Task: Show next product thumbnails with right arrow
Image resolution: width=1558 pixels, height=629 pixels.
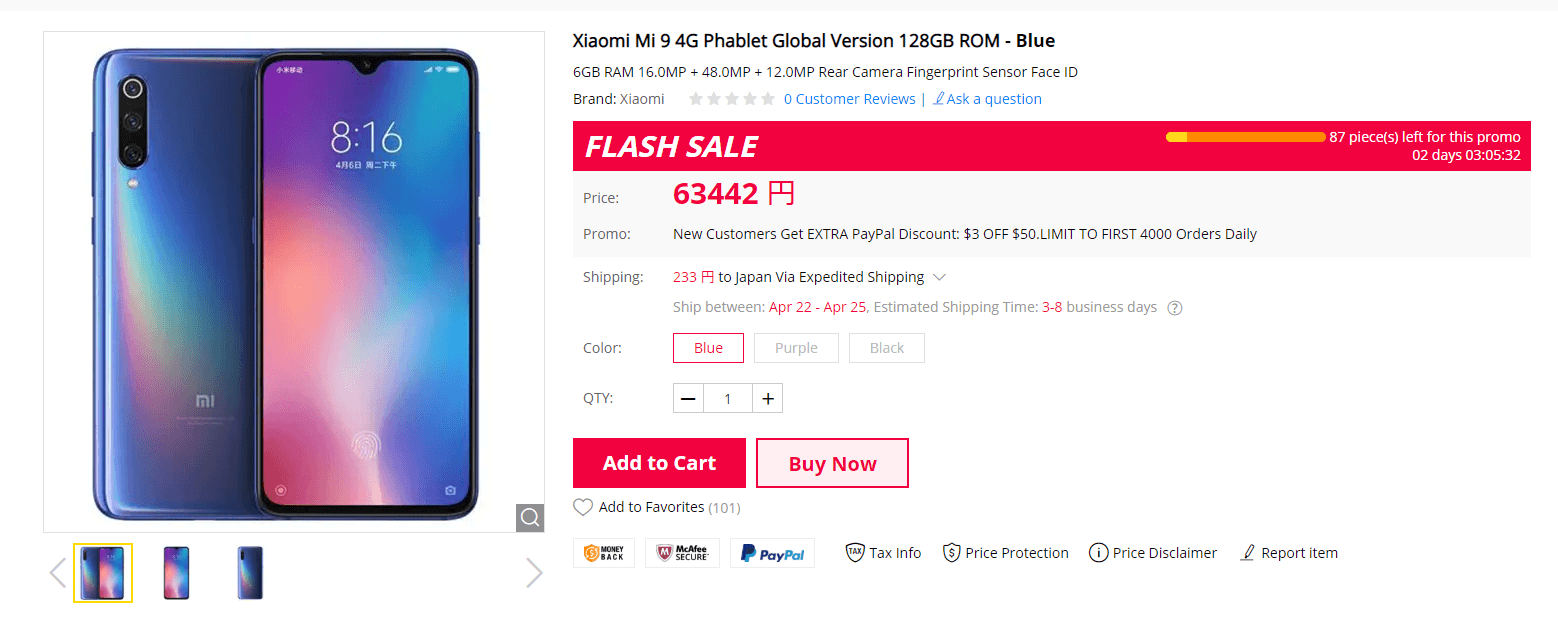Action: pos(534,573)
